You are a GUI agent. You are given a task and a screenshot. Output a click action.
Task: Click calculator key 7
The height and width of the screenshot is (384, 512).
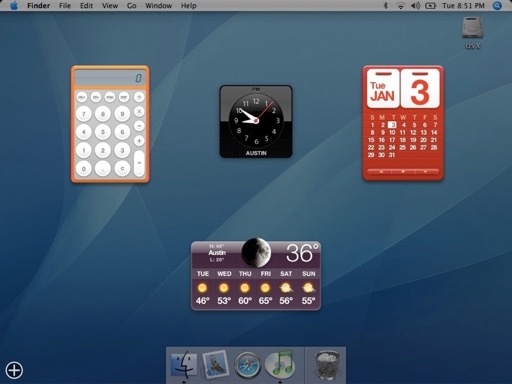tap(84, 114)
